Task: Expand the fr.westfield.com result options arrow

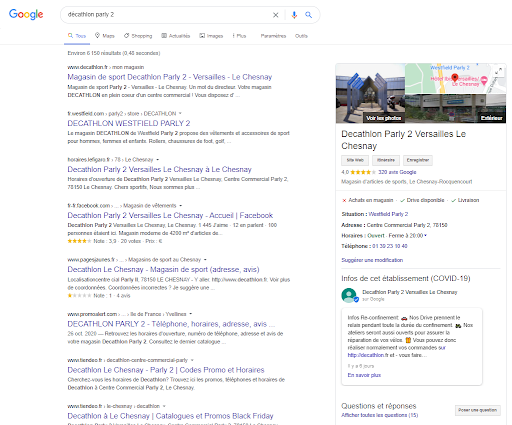Action: tap(180, 113)
